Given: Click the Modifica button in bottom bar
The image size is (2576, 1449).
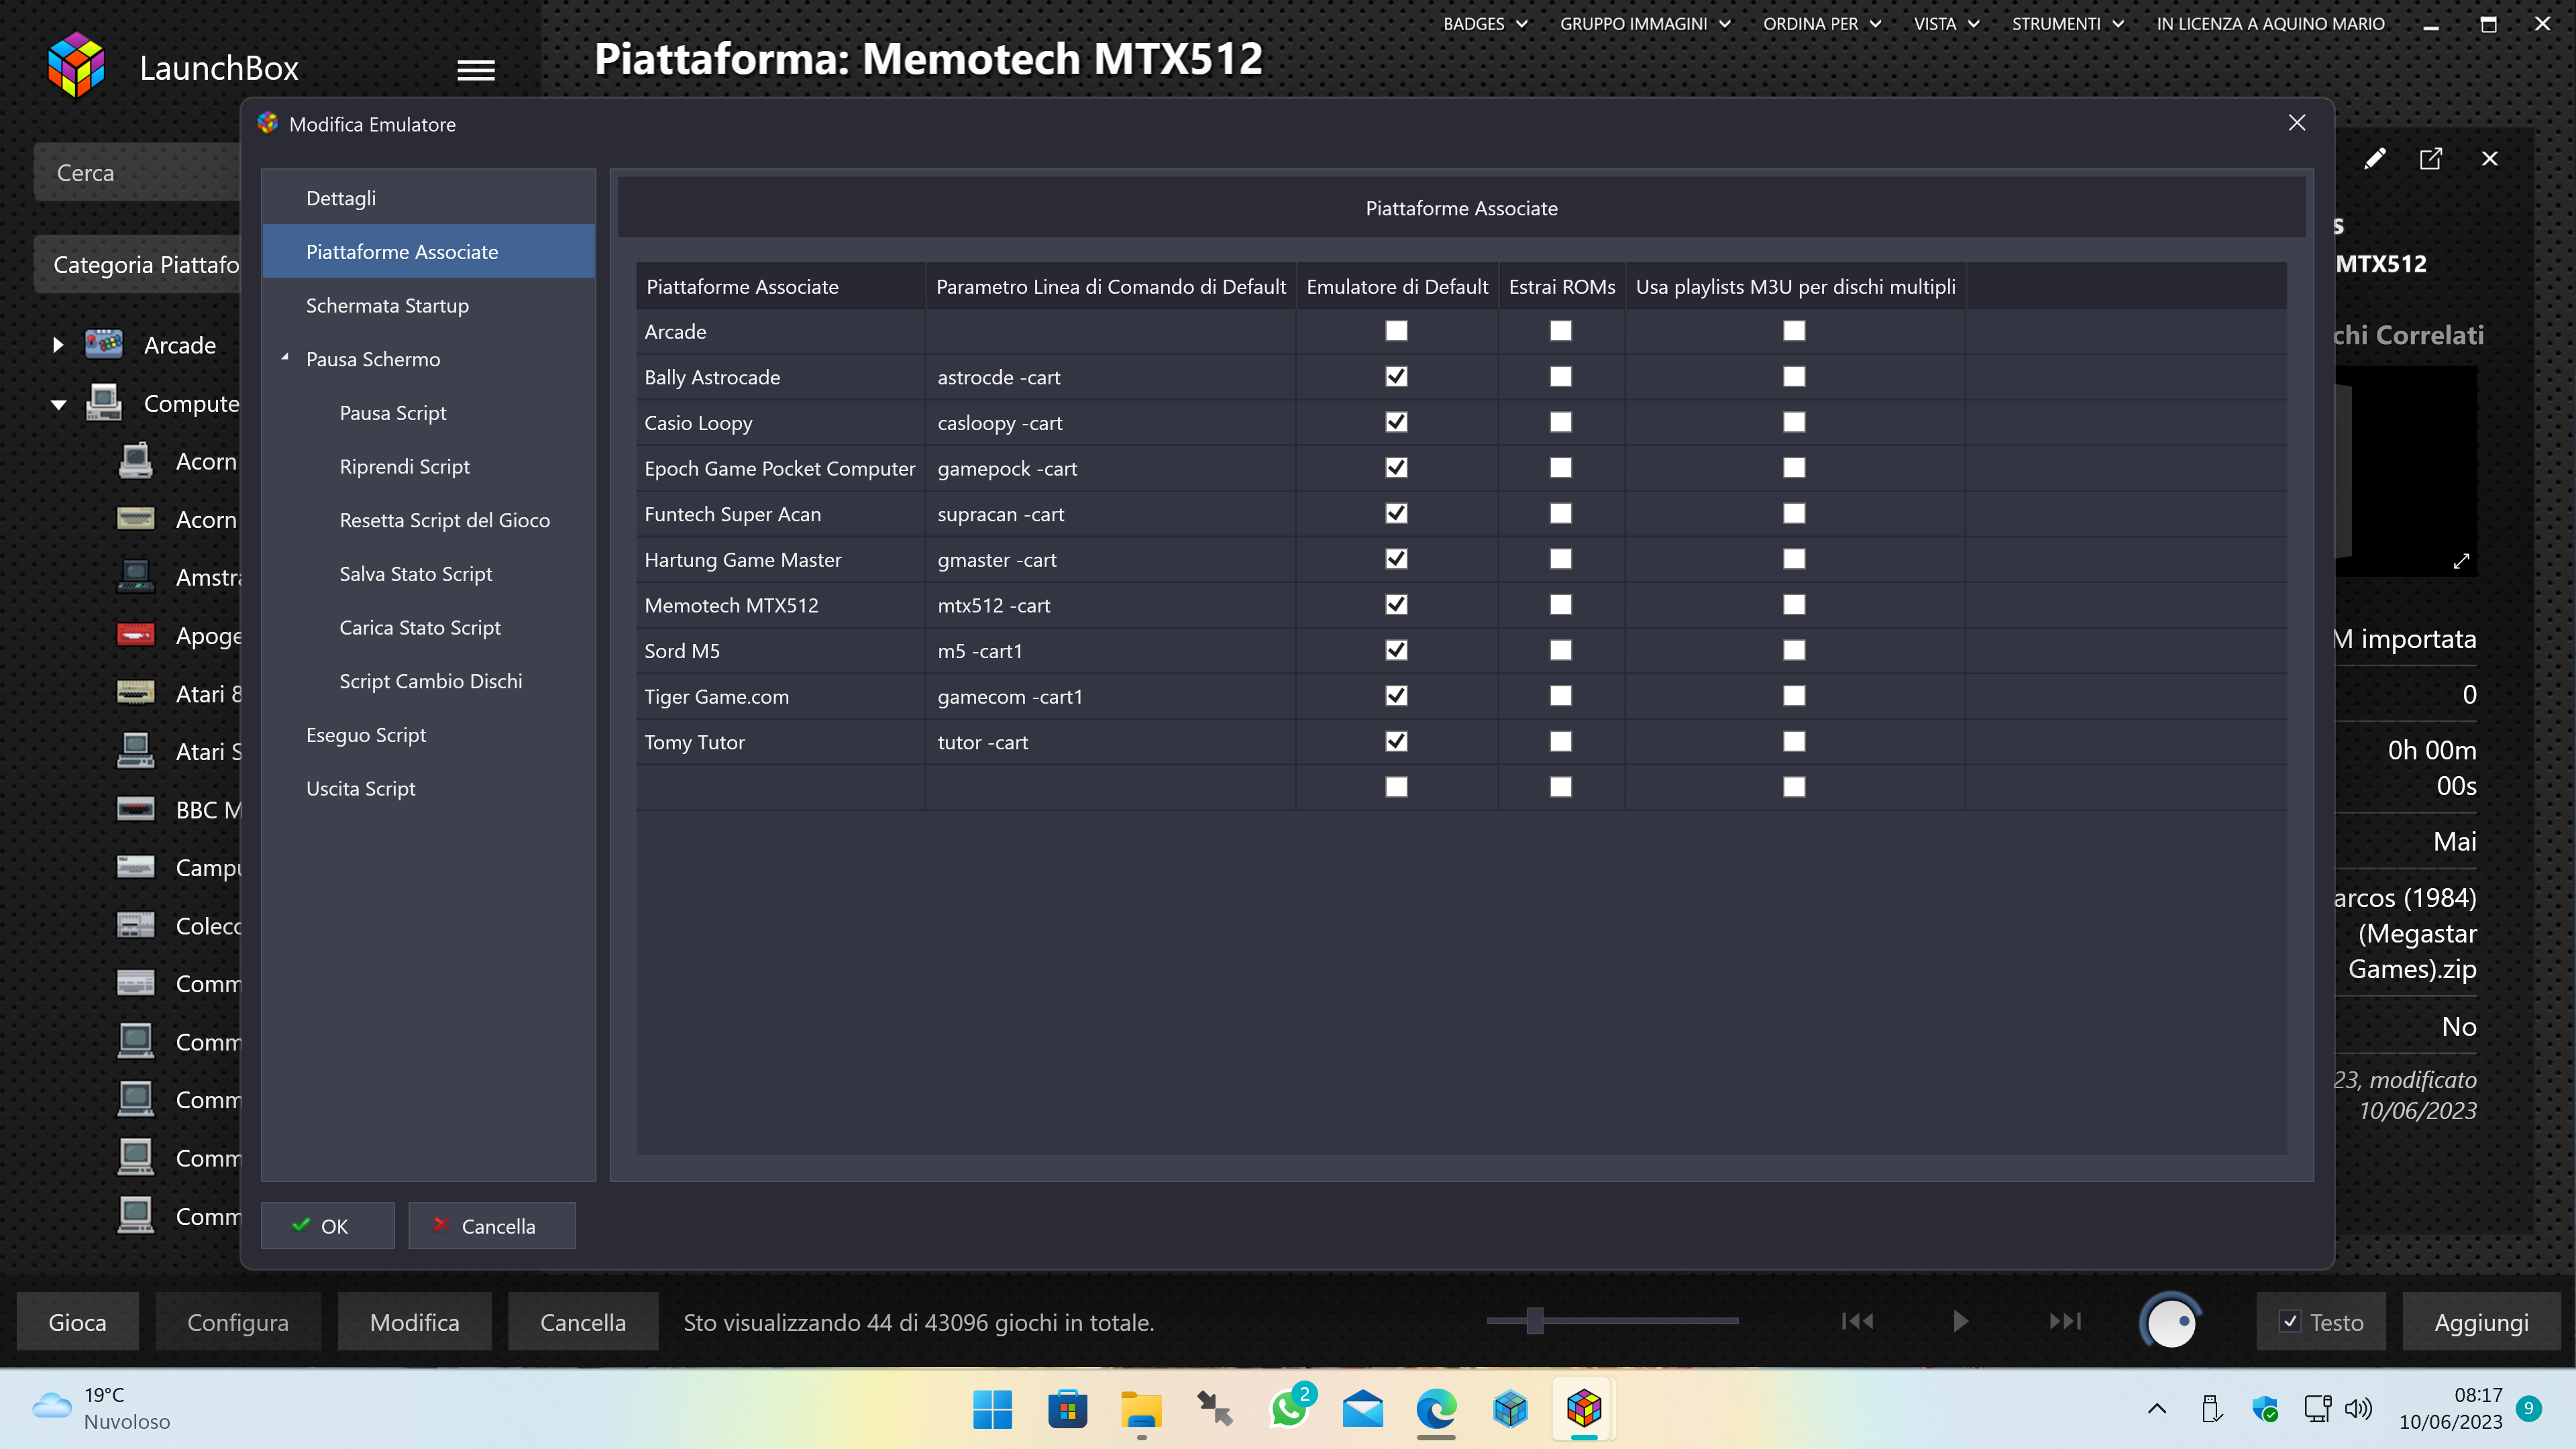Looking at the screenshot, I should pos(414,1321).
